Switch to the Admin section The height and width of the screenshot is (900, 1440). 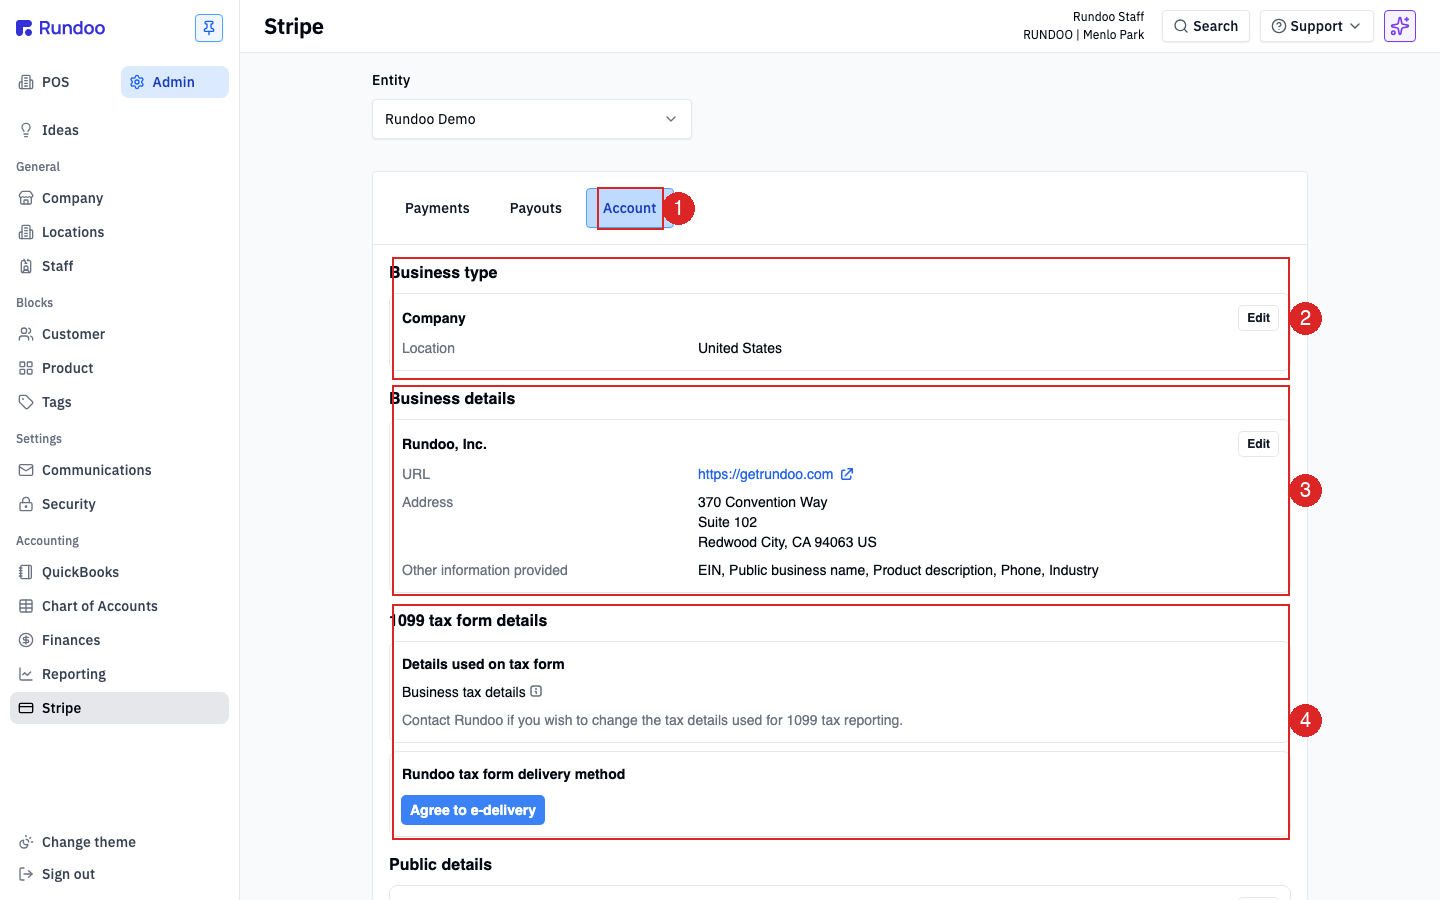[x=175, y=82]
